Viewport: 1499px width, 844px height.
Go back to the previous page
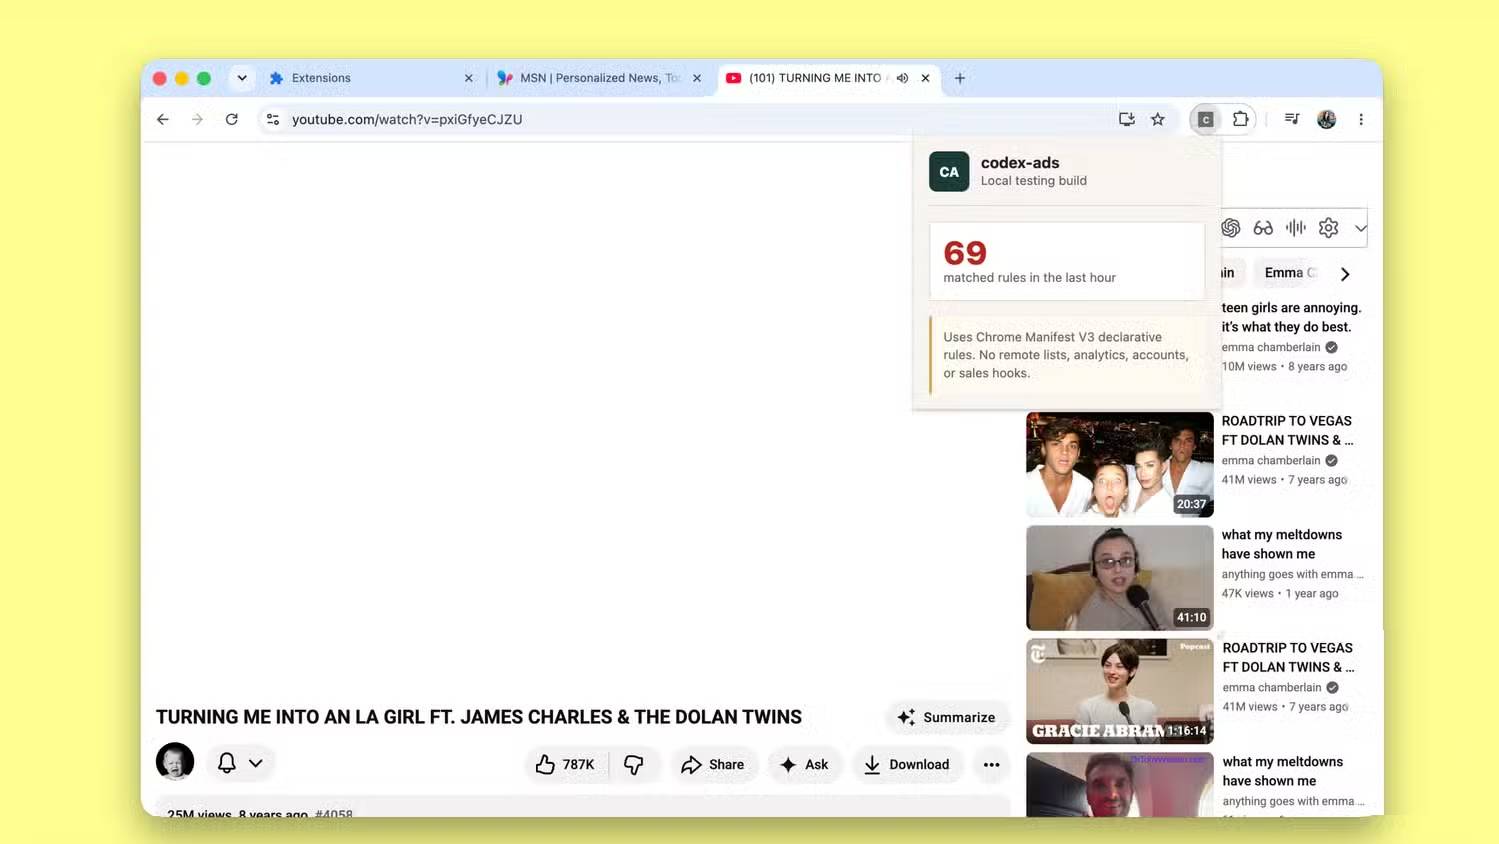(163, 119)
